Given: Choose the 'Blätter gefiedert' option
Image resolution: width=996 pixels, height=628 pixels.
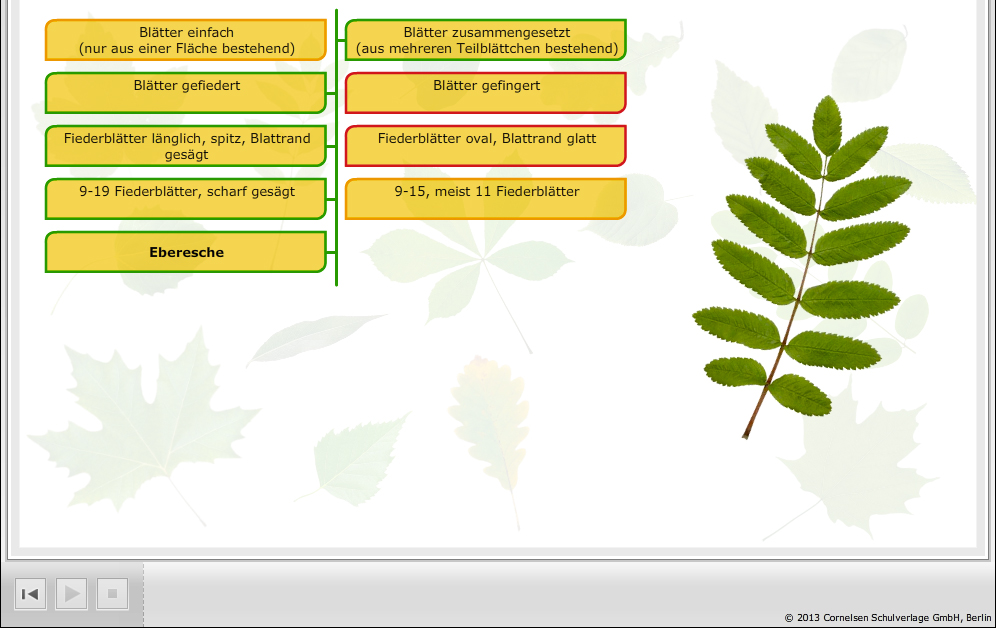Looking at the screenshot, I should click(x=186, y=92).
